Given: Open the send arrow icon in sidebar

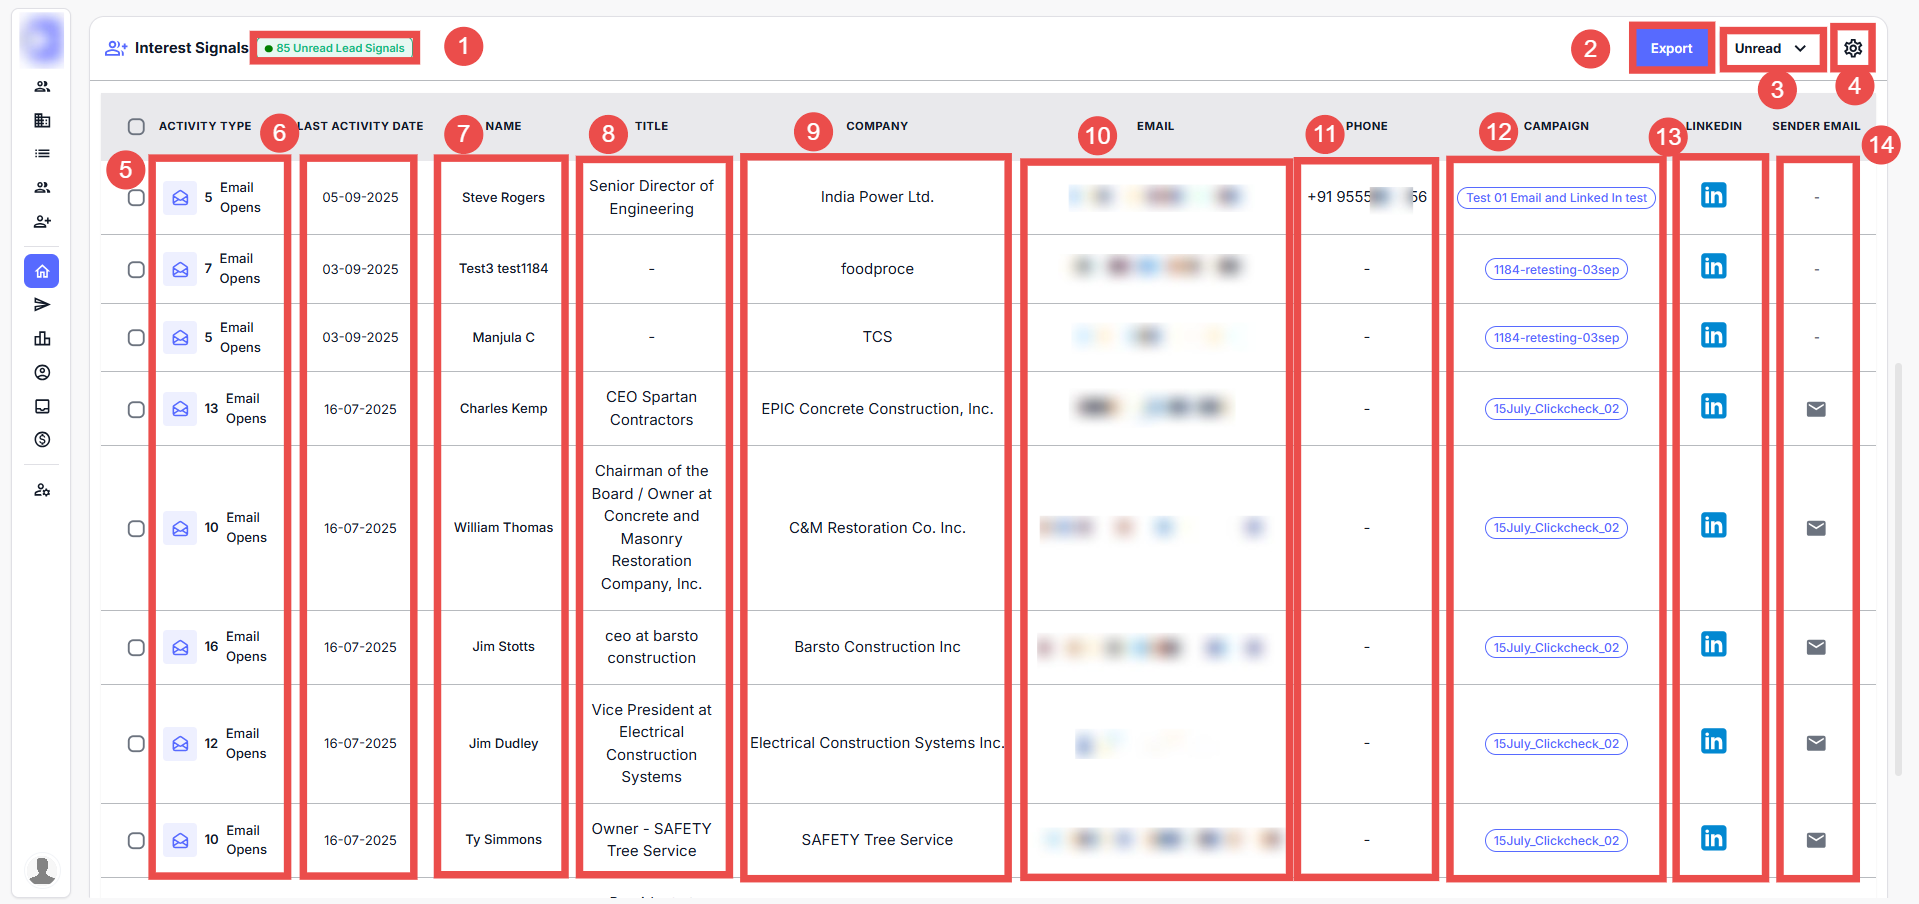Looking at the screenshot, I should tap(42, 305).
